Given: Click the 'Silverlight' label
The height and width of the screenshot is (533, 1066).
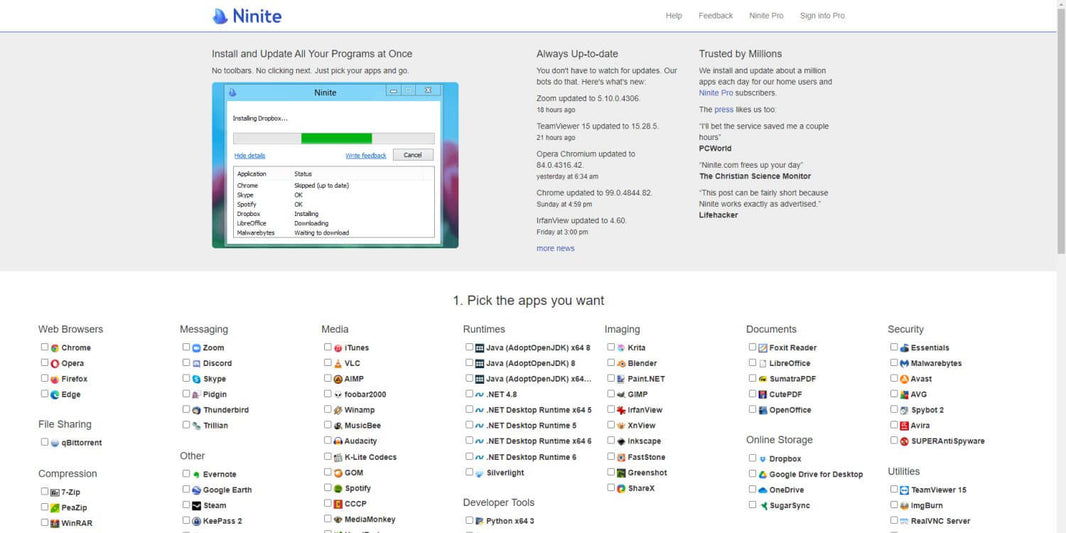Looking at the screenshot, I should [x=505, y=473].
